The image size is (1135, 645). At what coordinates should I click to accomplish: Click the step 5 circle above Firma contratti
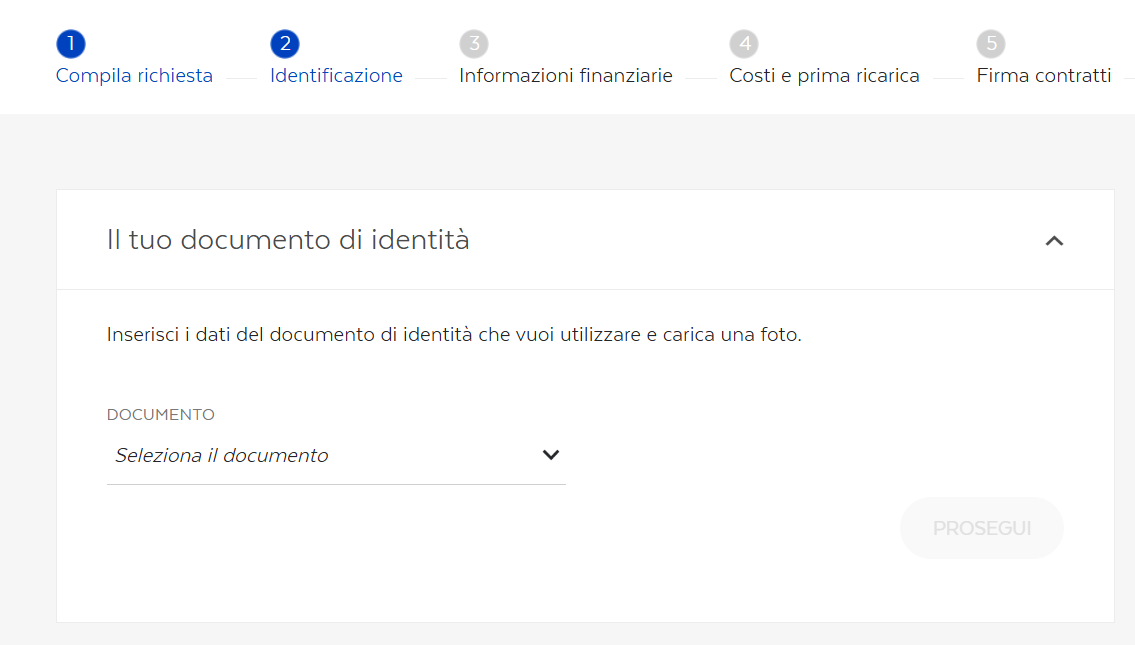(x=990, y=43)
